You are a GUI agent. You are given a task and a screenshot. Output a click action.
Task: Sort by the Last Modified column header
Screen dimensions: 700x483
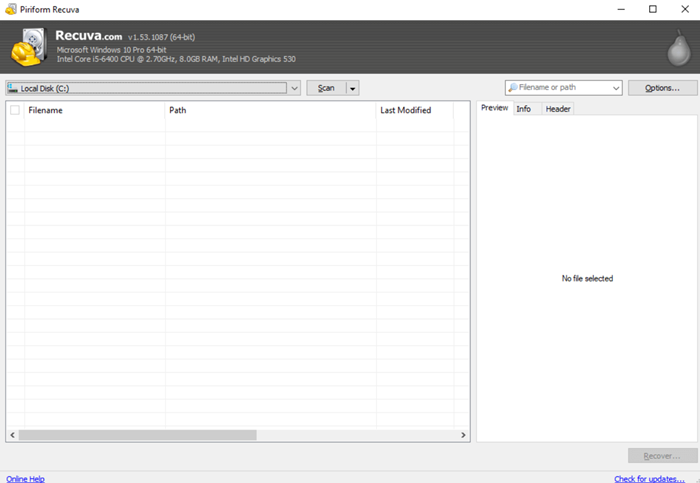[415, 110]
